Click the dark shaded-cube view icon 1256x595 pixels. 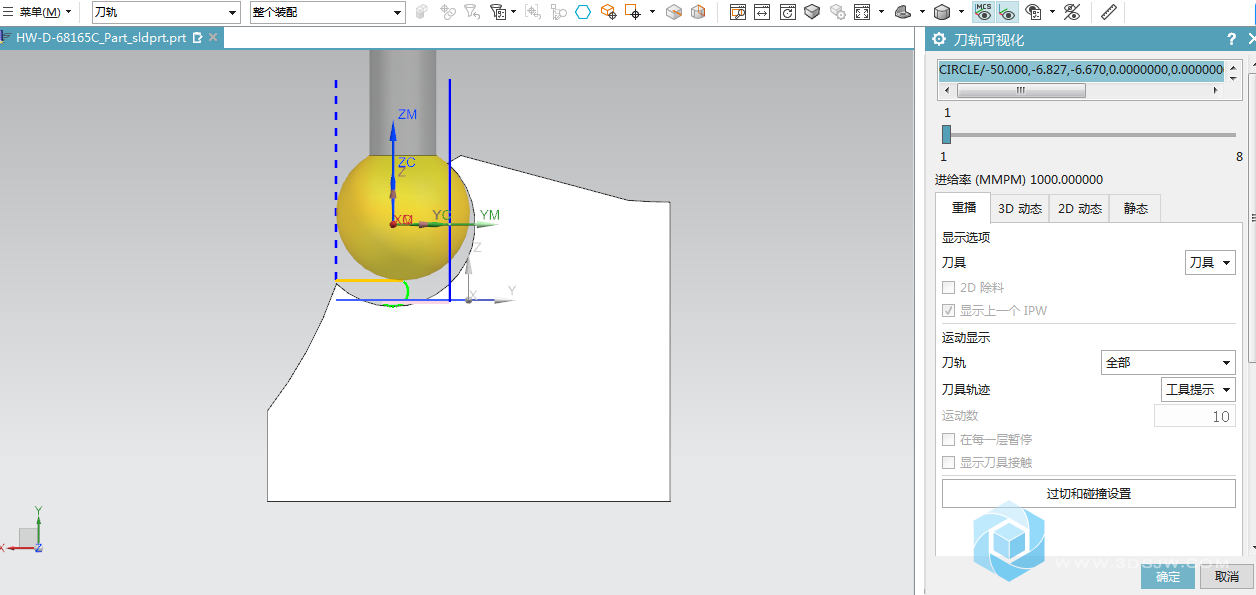(x=812, y=12)
